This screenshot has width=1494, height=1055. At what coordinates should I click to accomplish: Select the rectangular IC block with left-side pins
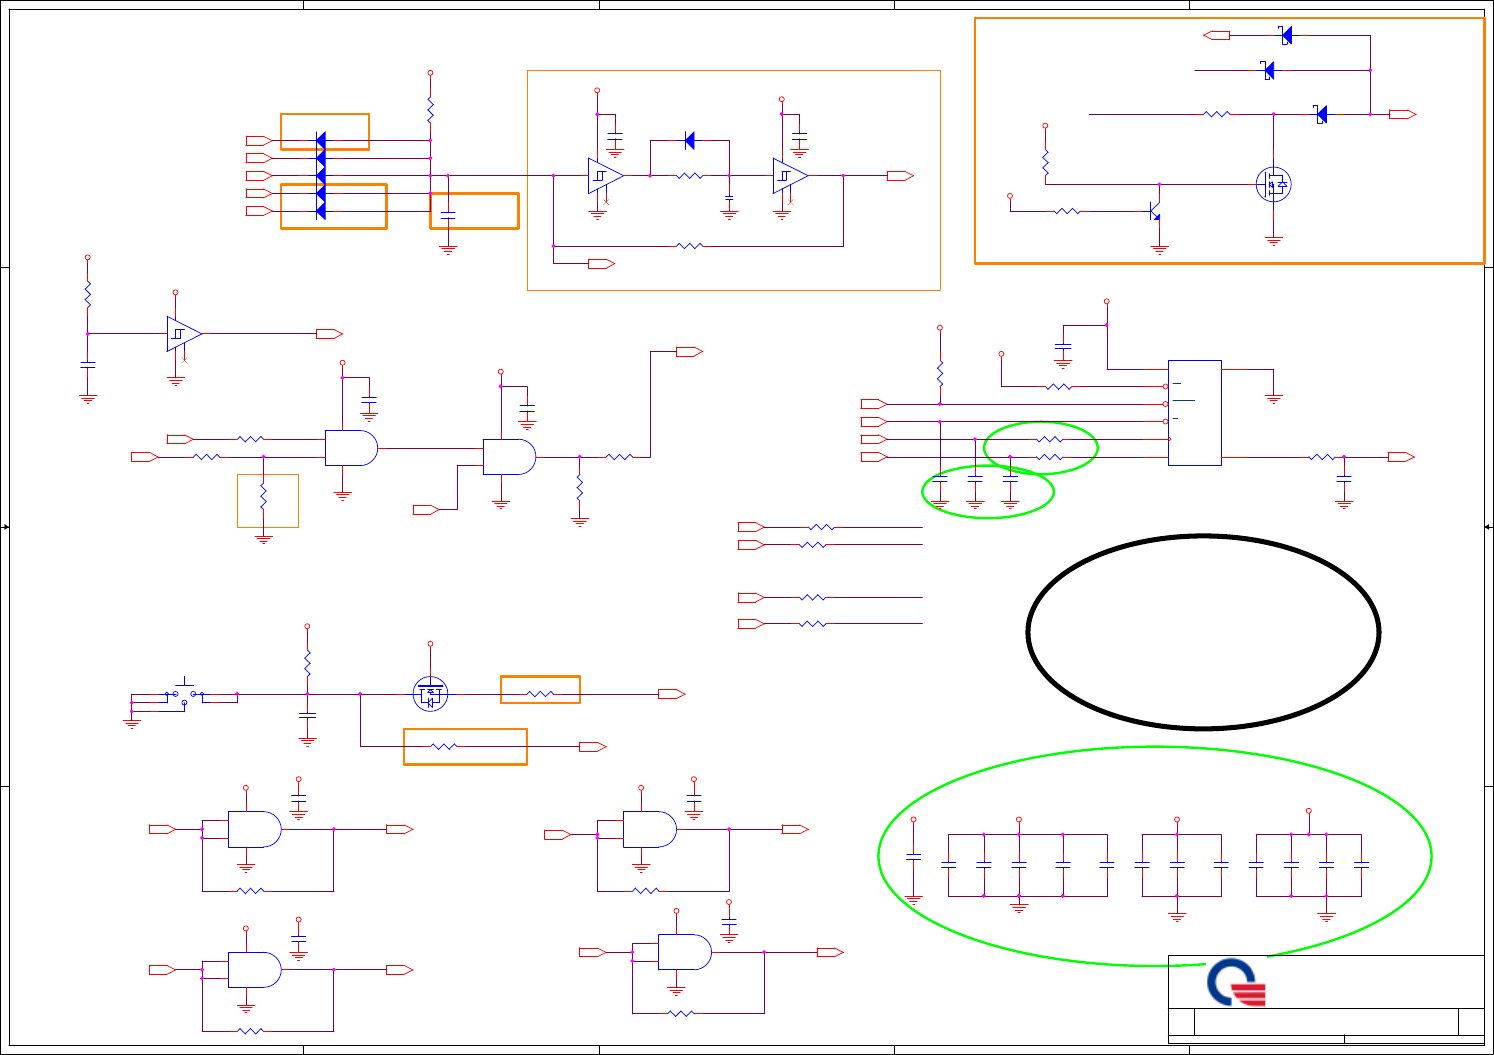click(x=1195, y=412)
